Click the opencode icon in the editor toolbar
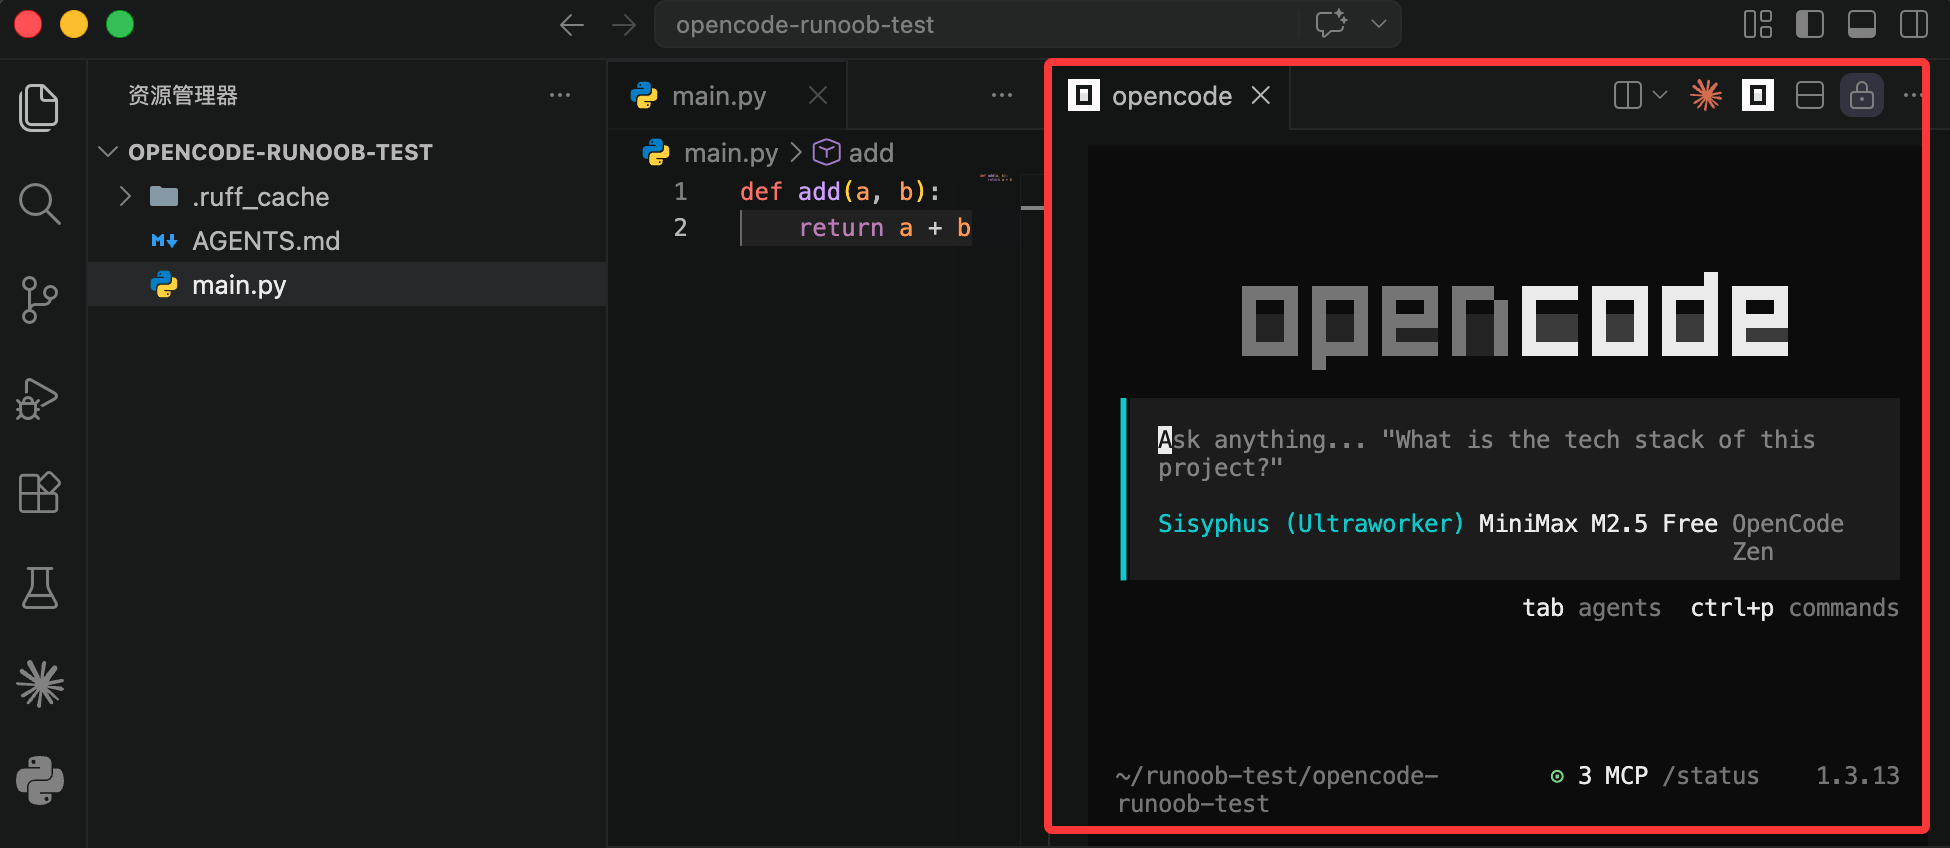This screenshot has width=1950, height=848. pos(1758,95)
